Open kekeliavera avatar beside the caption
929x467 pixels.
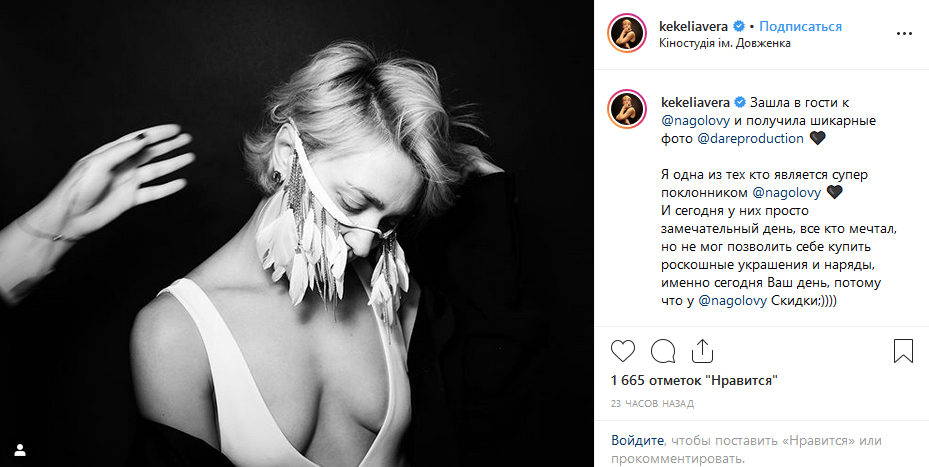(x=626, y=110)
